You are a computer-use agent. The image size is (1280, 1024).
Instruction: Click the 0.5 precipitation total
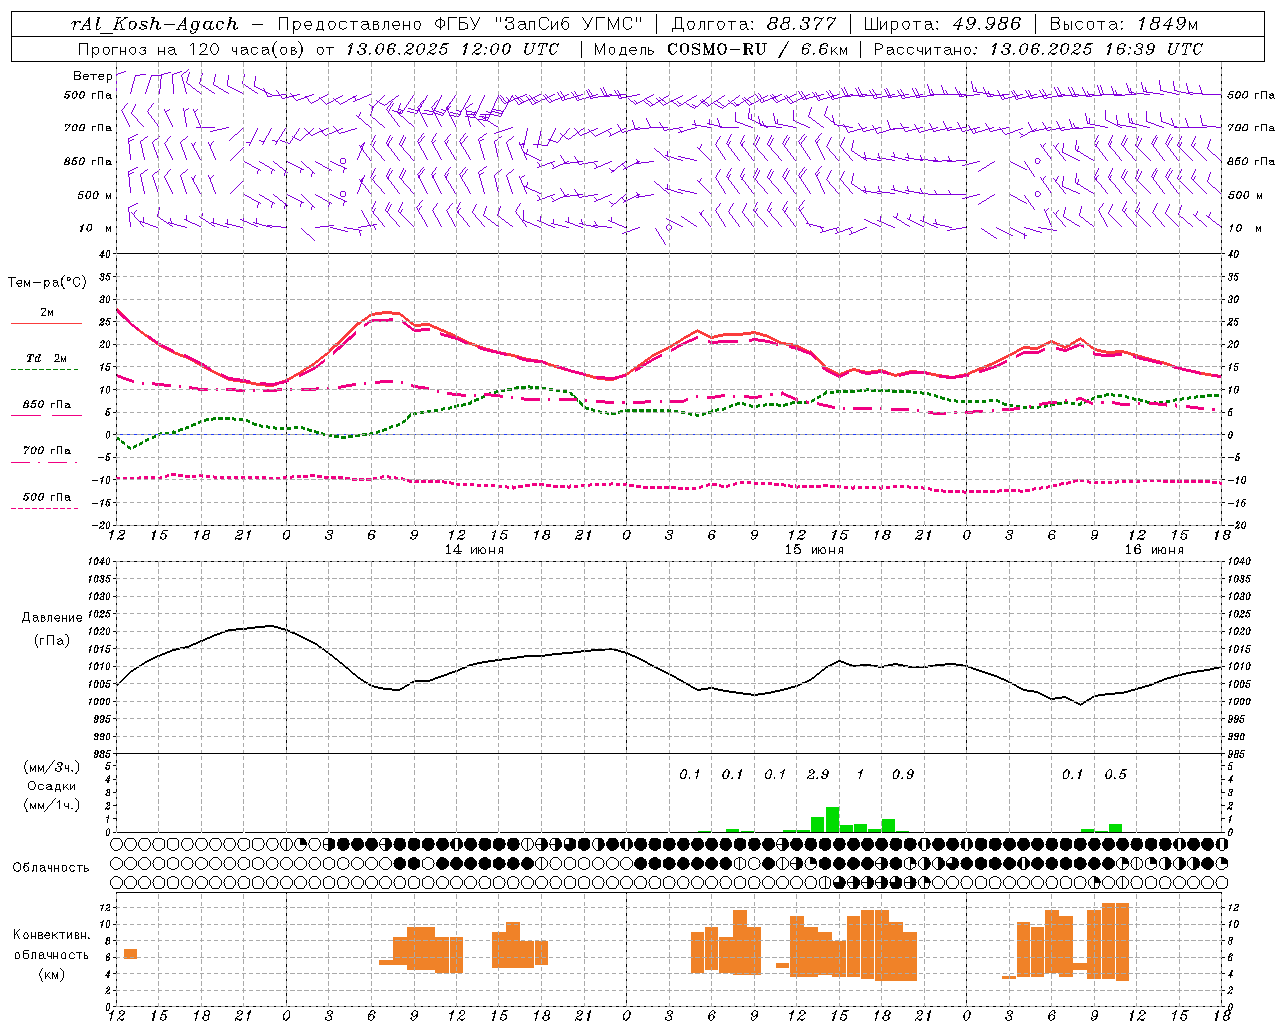tap(1115, 775)
